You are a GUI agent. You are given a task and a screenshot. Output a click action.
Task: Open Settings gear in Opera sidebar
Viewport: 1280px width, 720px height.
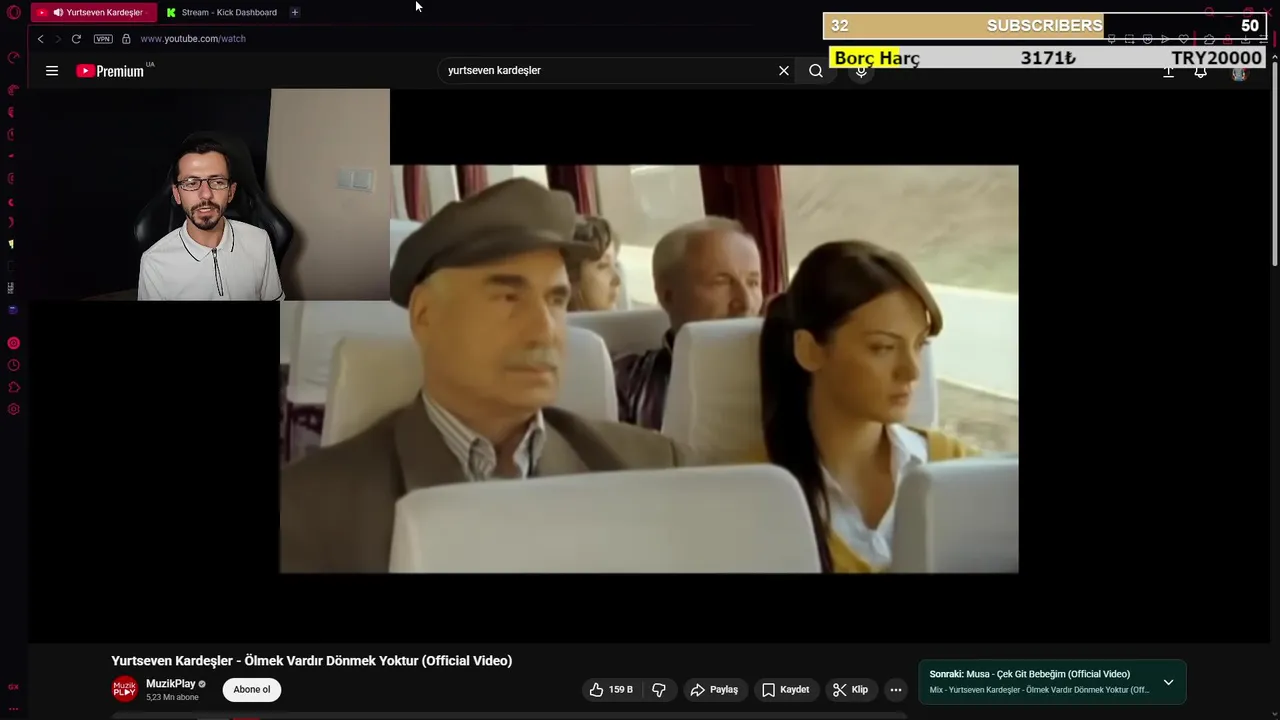coord(13,409)
